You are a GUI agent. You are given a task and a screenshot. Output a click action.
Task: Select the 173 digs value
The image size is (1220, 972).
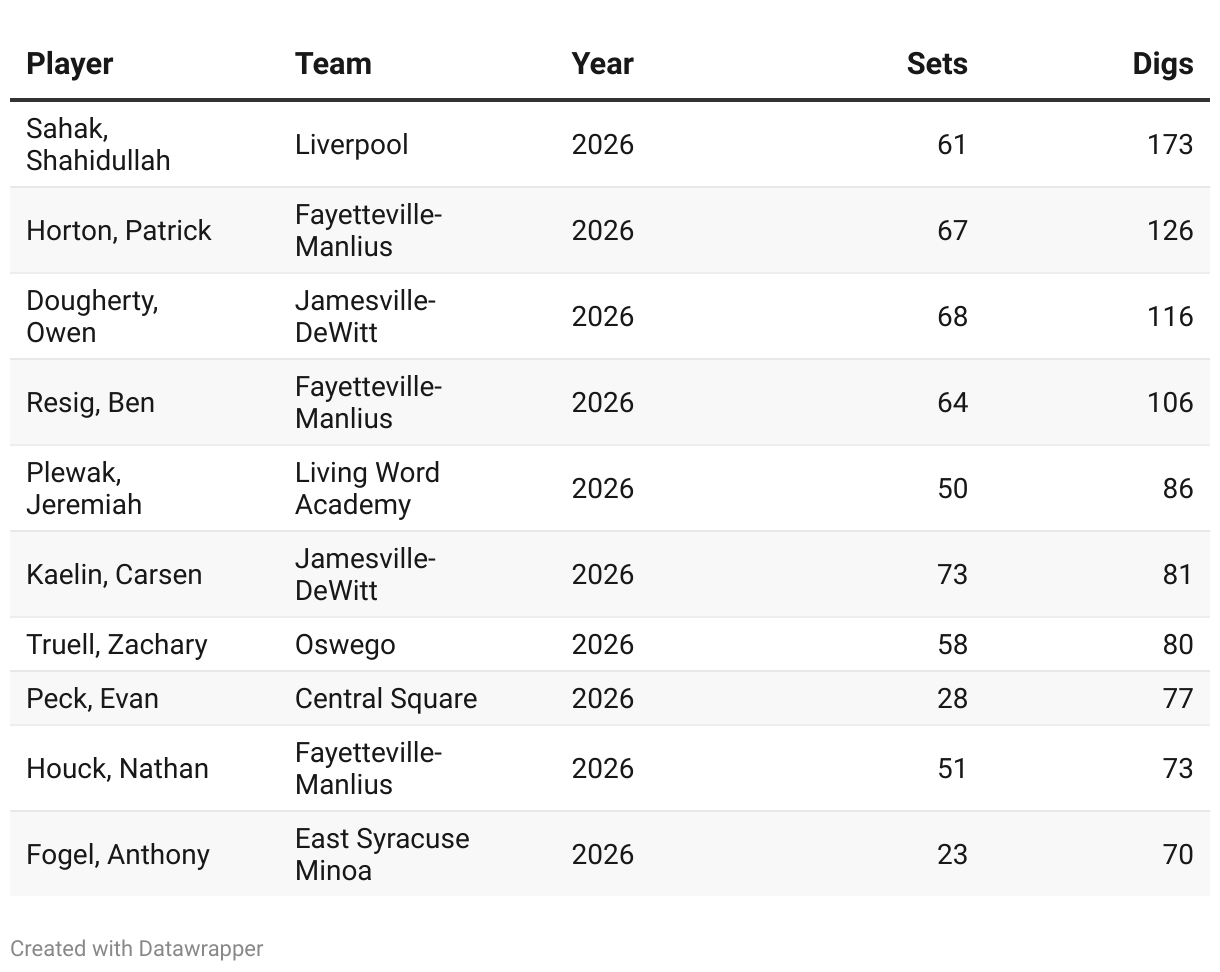pos(1169,144)
